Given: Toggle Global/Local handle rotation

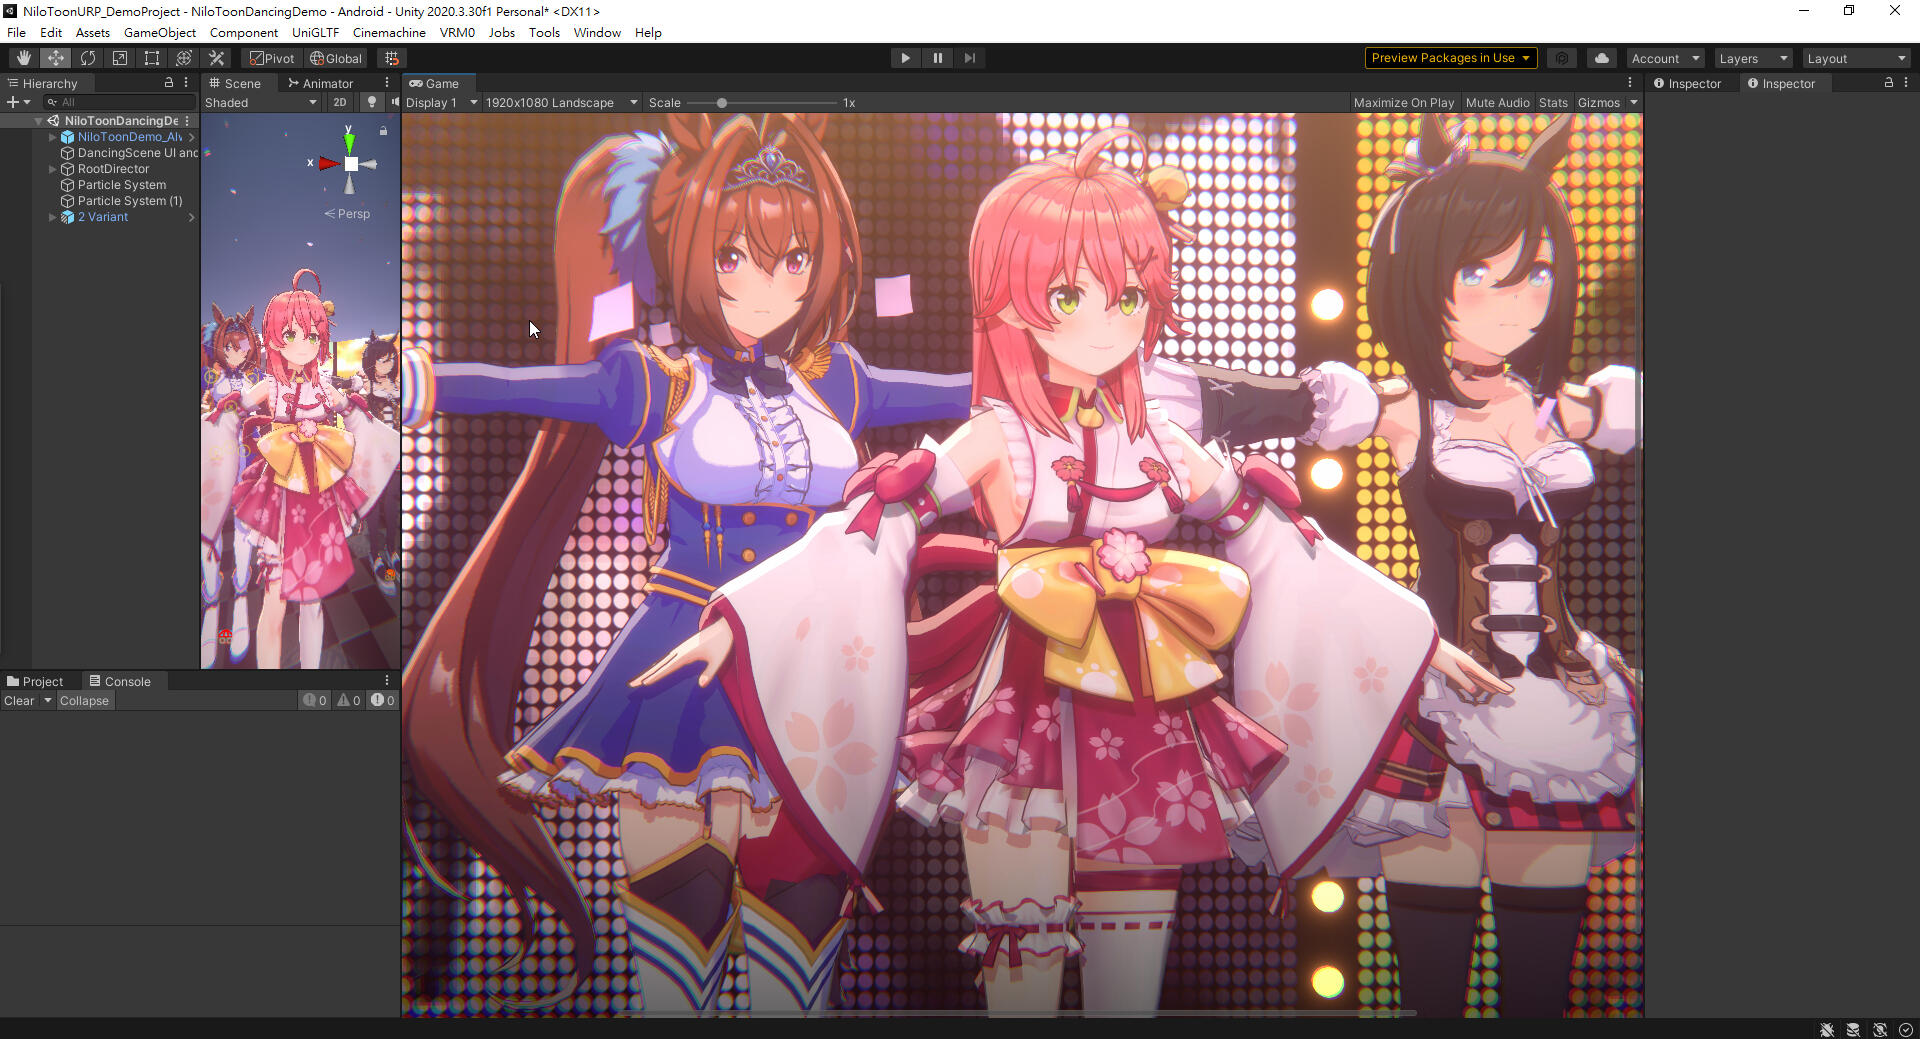Looking at the screenshot, I should [336, 58].
